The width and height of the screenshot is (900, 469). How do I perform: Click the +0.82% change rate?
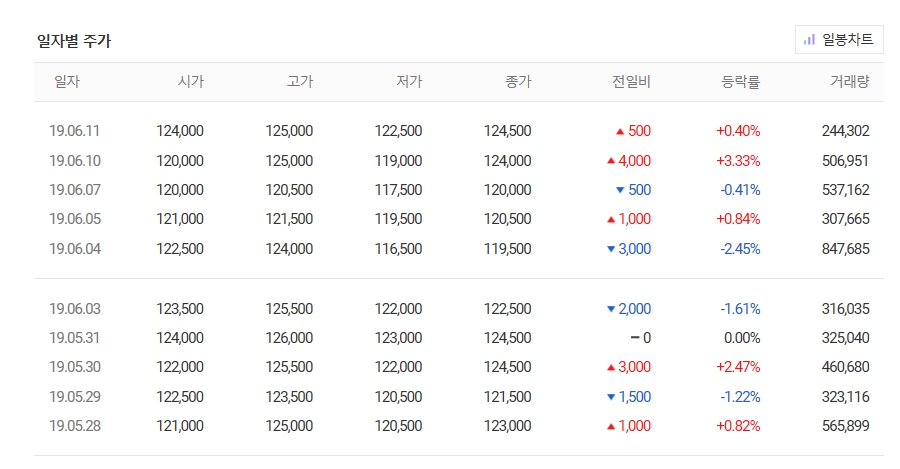738,426
